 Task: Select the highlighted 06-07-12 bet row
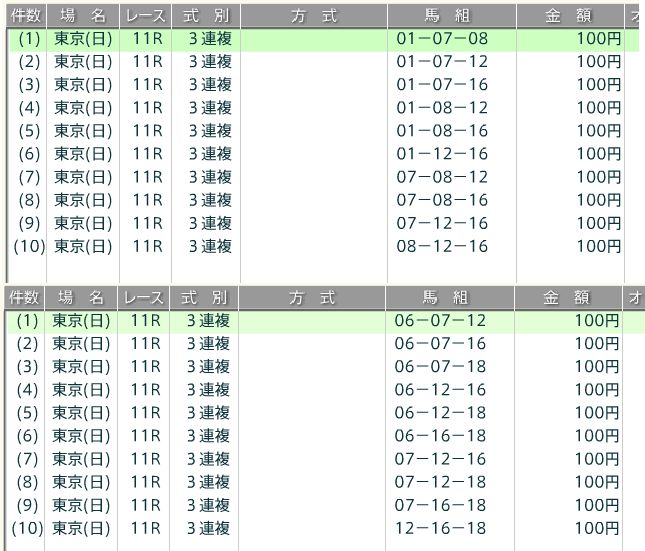tap(440, 321)
